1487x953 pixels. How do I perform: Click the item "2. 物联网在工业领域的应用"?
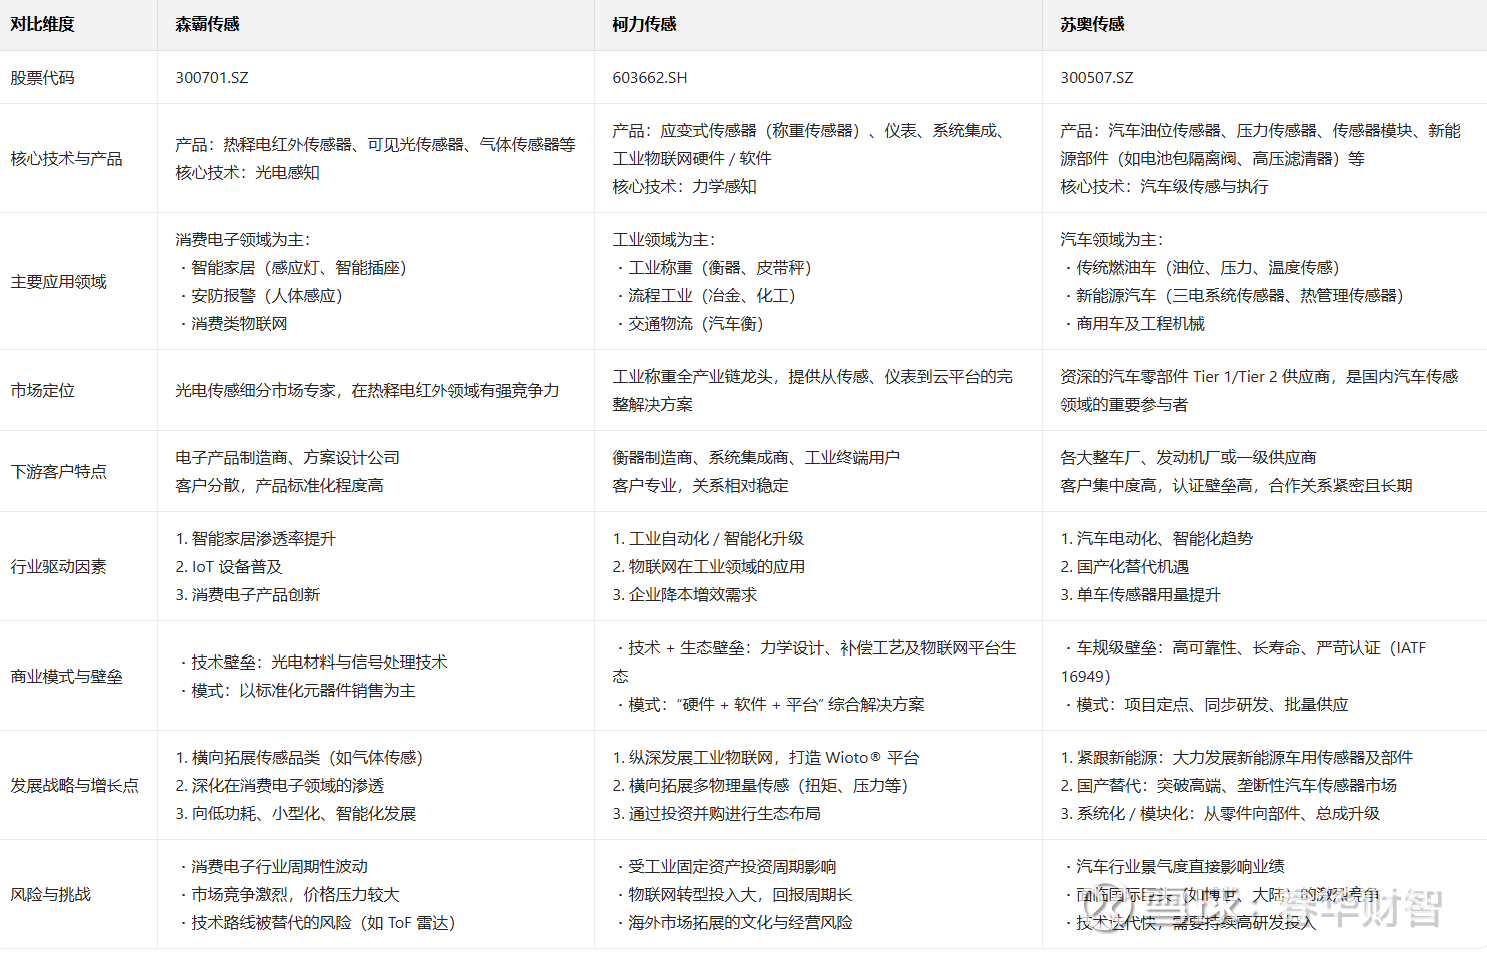(709, 567)
